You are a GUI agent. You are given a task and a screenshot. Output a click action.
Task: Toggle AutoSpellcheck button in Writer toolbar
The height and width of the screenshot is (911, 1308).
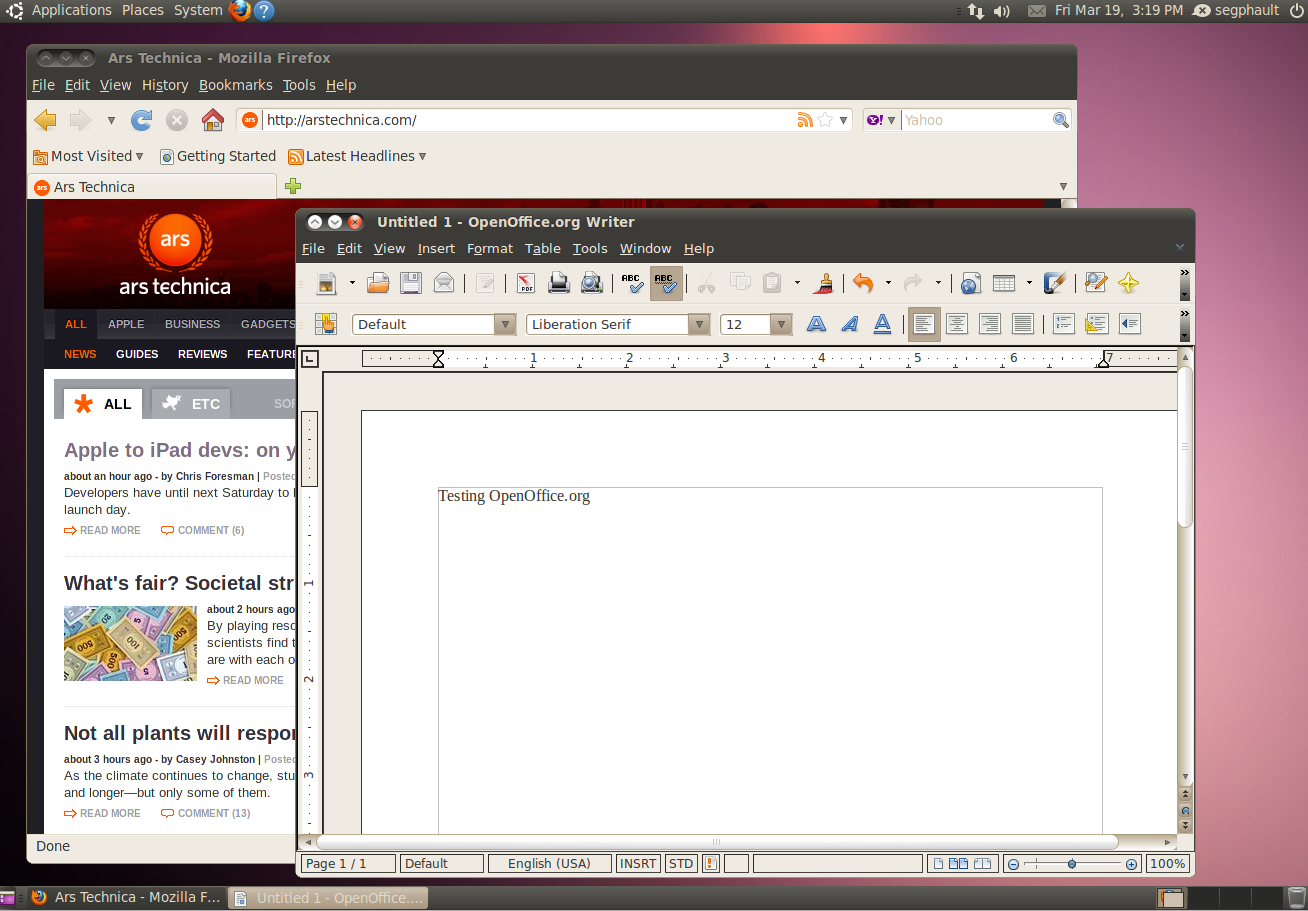pos(666,284)
